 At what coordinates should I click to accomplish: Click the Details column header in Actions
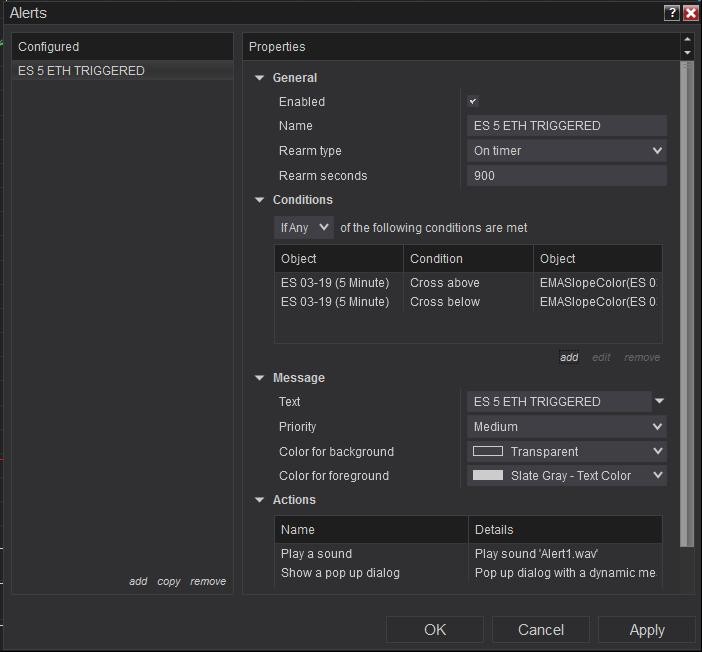(x=565, y=530)
